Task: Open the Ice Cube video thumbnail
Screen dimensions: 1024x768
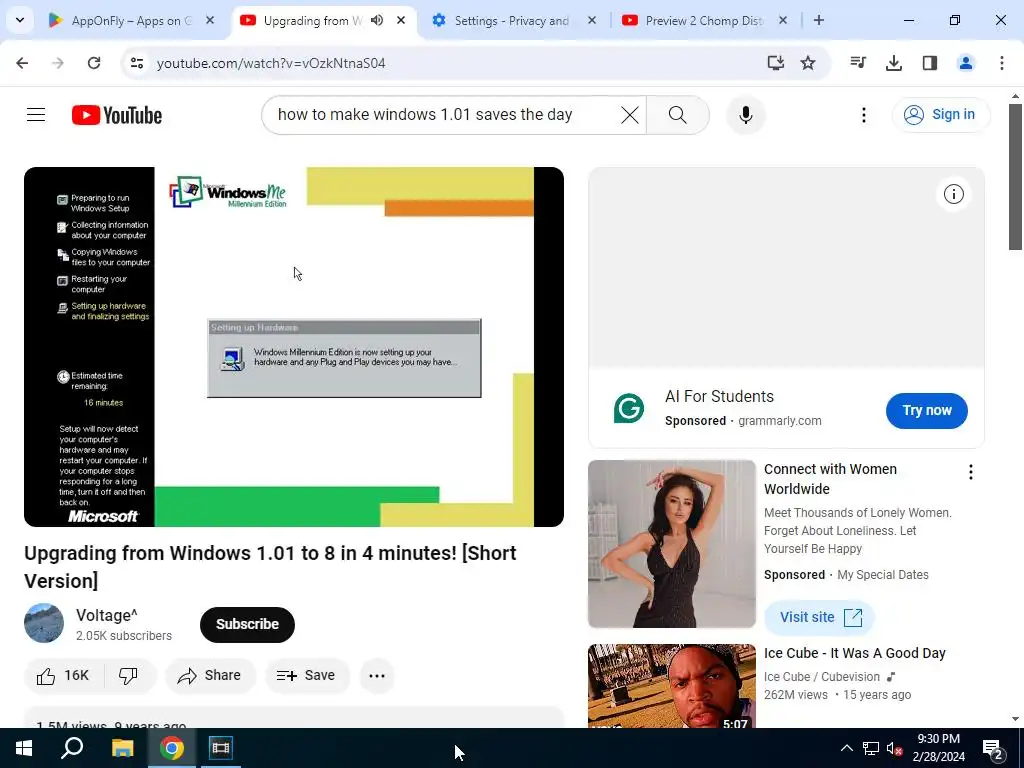Action: tap(671, 686)
